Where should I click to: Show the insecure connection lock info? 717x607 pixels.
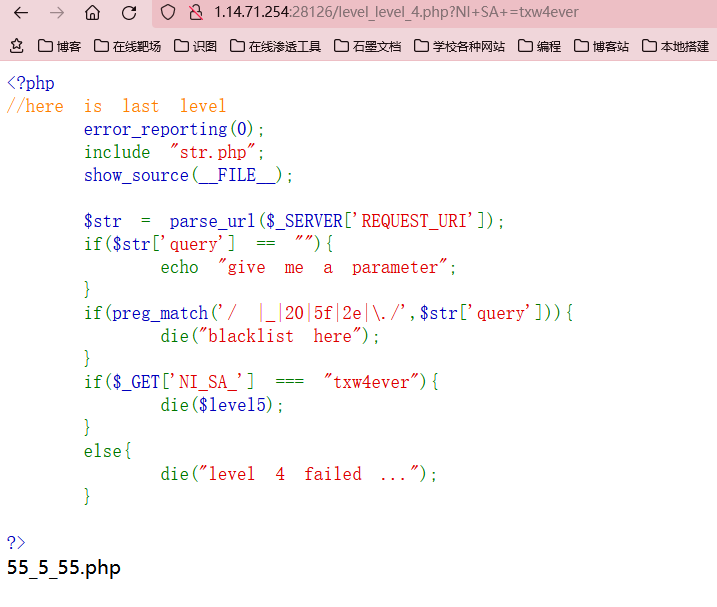point(196,12)
